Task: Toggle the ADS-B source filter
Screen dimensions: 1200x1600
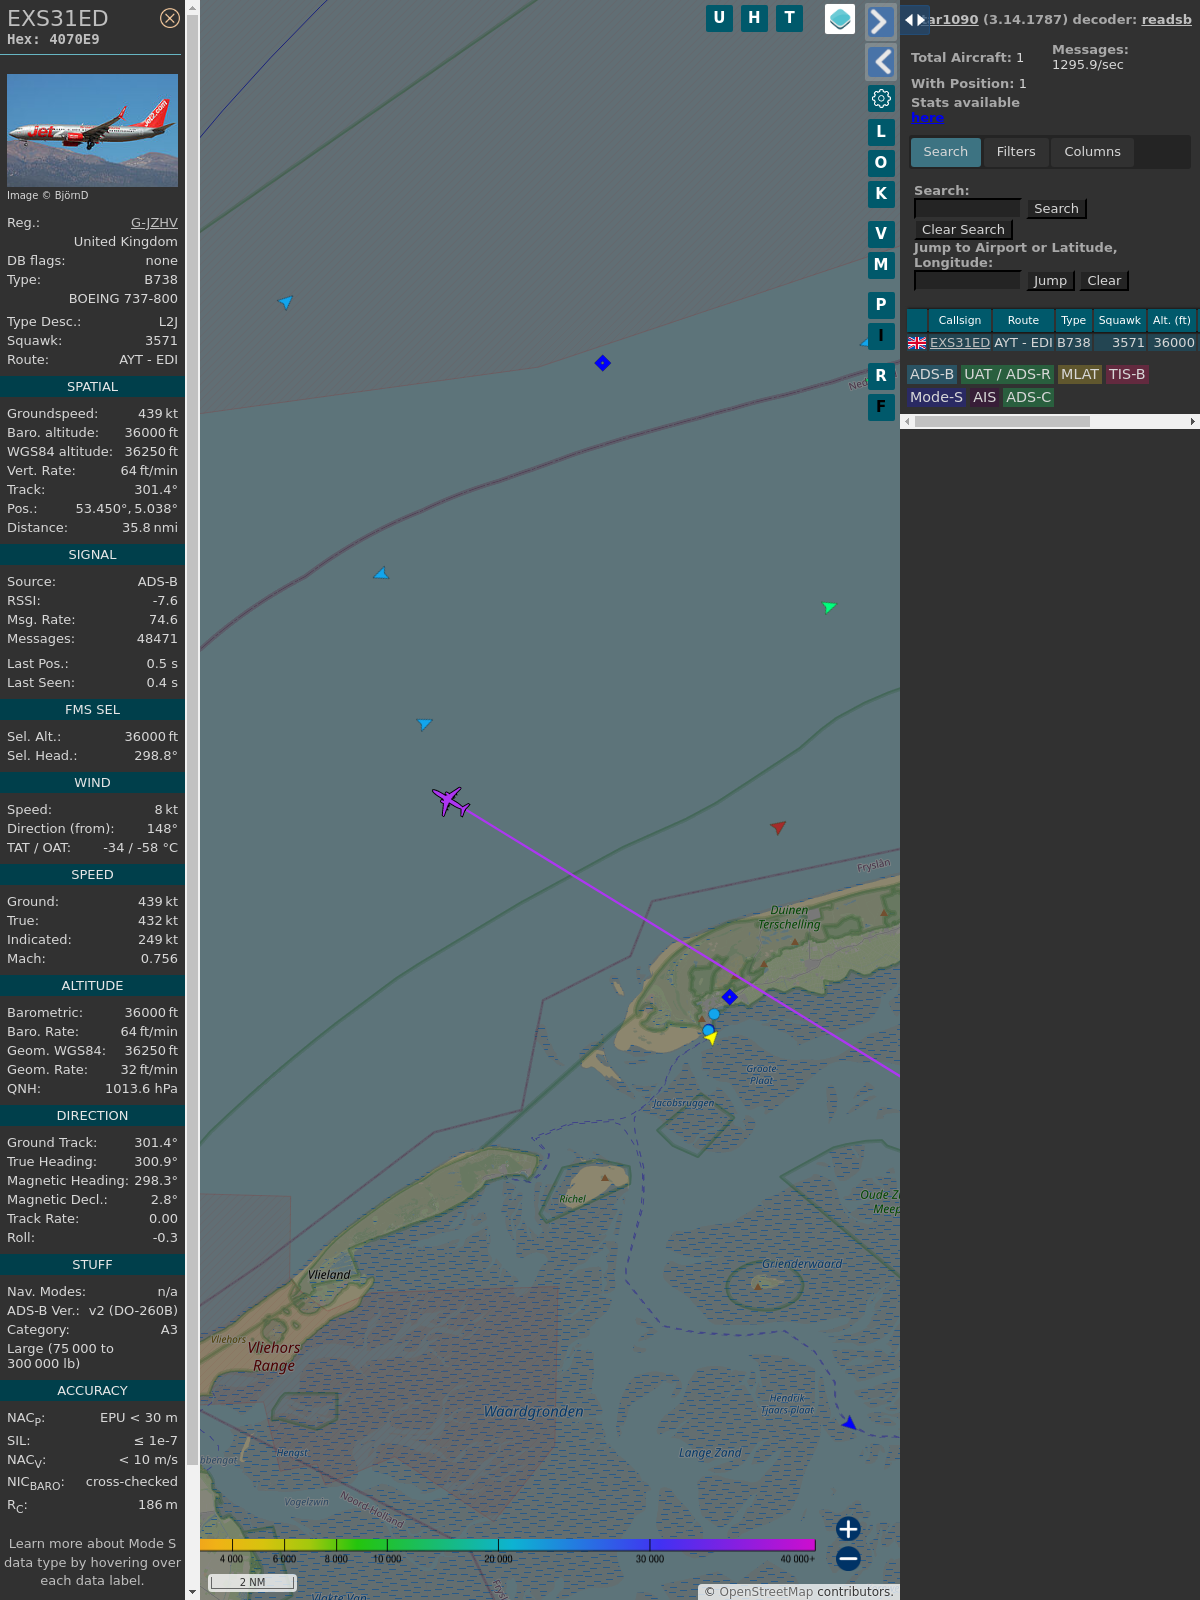Action: [x=931, y=374]
